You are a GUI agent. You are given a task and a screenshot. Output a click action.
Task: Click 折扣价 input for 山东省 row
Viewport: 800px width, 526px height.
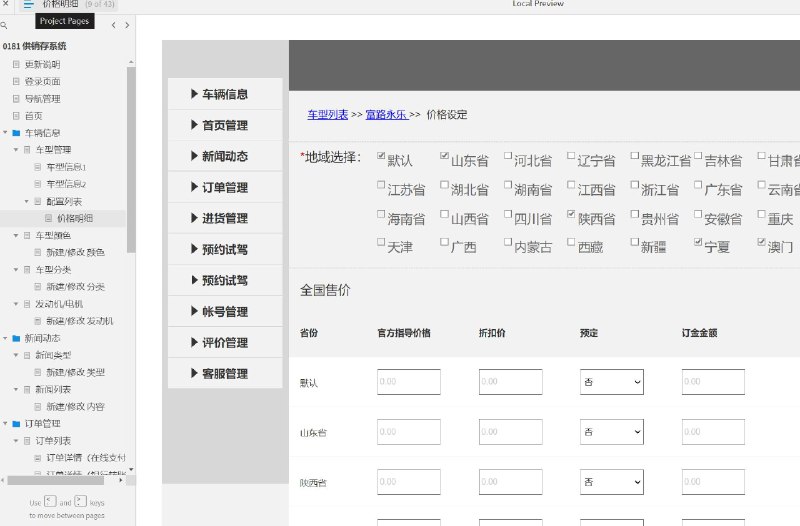510,432
